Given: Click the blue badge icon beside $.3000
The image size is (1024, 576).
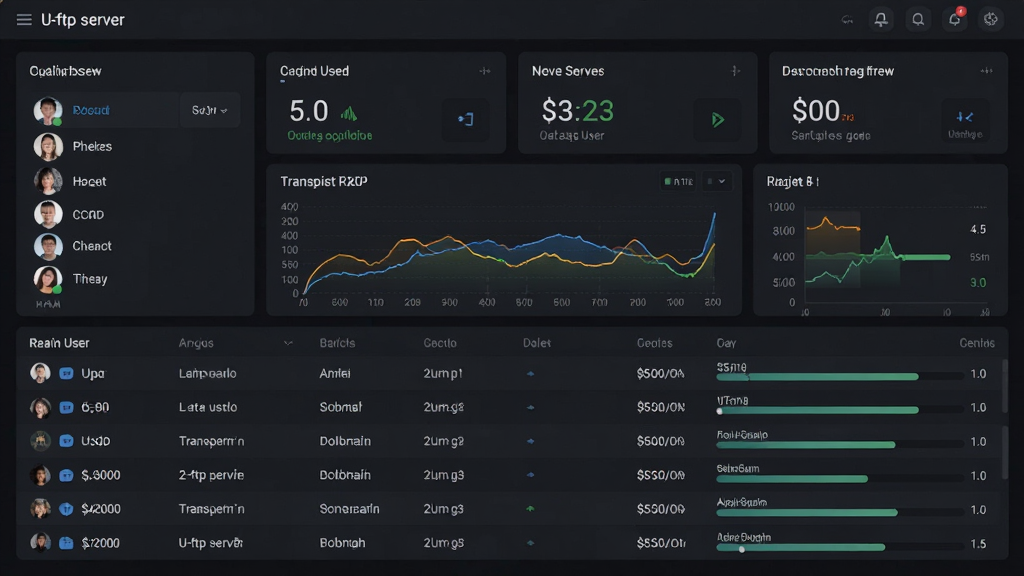Looking at the screenshot, I should [66, 475].
